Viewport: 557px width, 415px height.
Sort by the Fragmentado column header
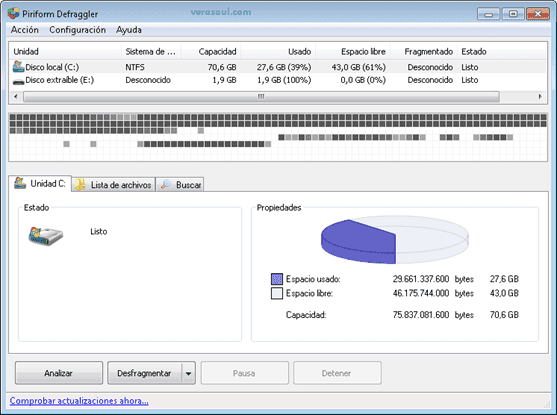click(x=424, y=52)
